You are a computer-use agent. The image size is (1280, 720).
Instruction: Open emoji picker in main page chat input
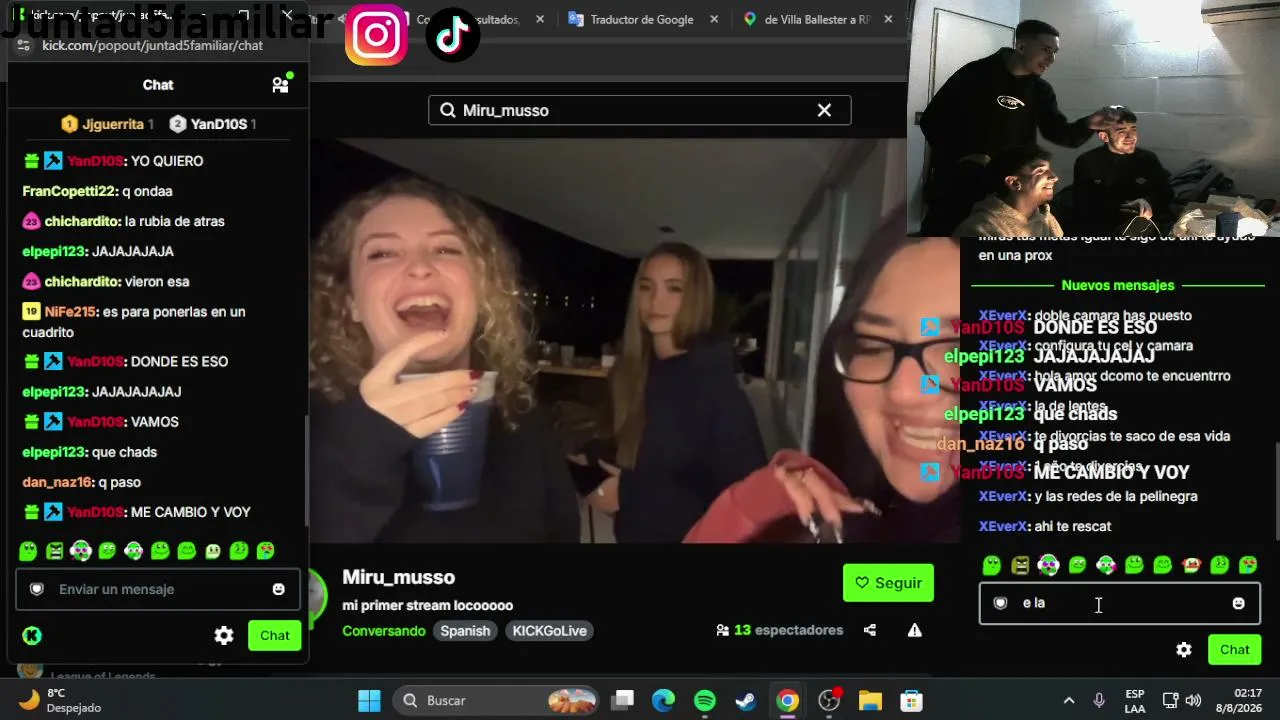[1238, 603]
